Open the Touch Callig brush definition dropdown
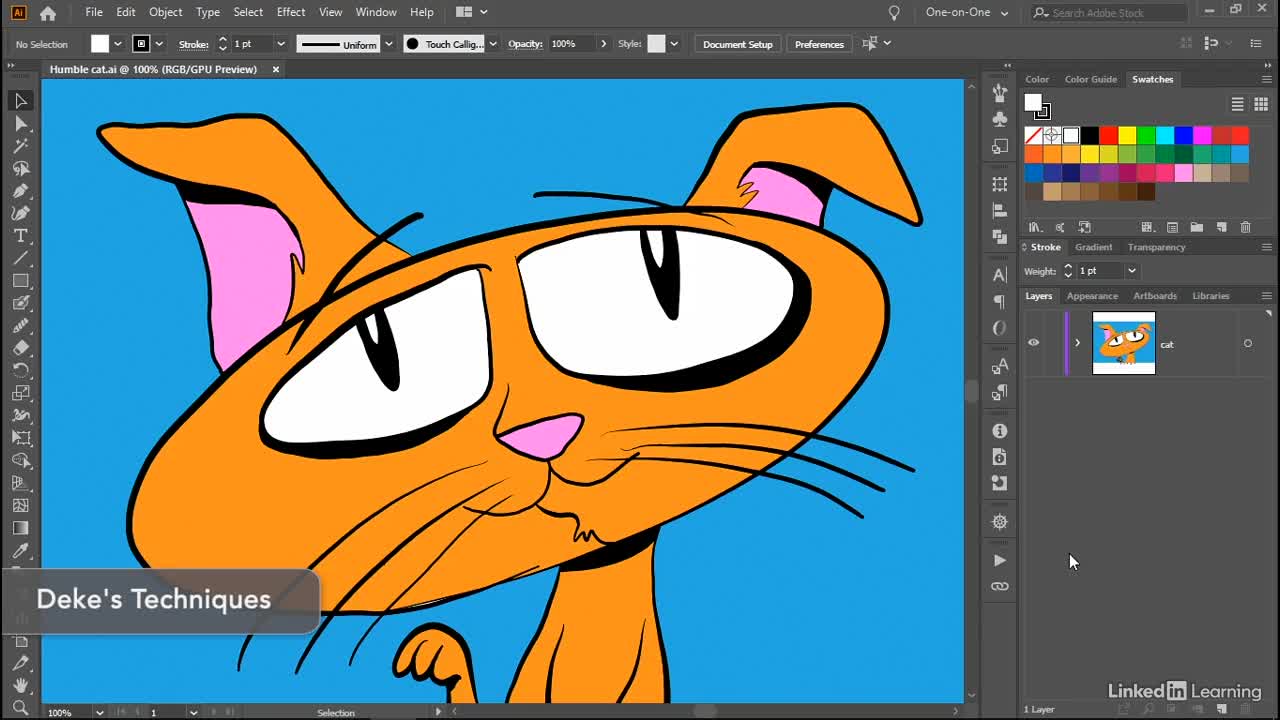Image resolution: width=1280 pixels, height=720 pixels. [492, 44]
